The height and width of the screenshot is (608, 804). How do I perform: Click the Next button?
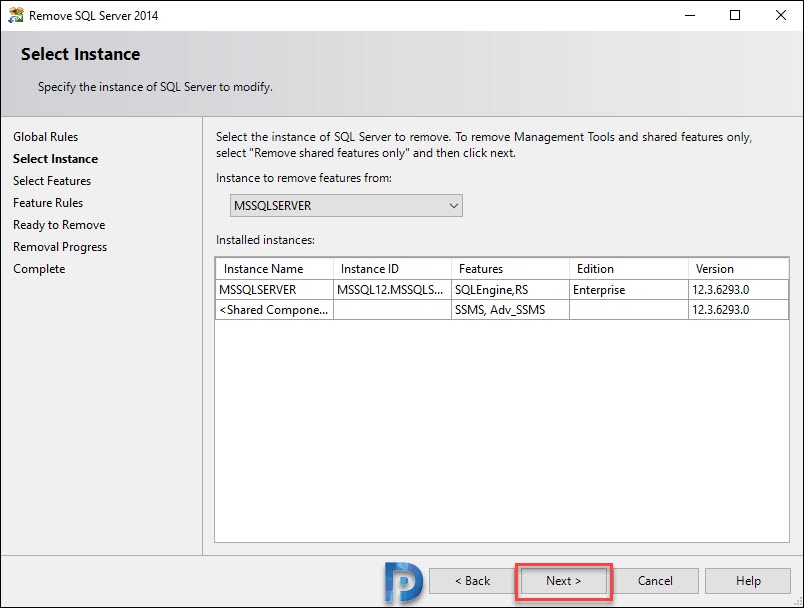coord(564,581)
